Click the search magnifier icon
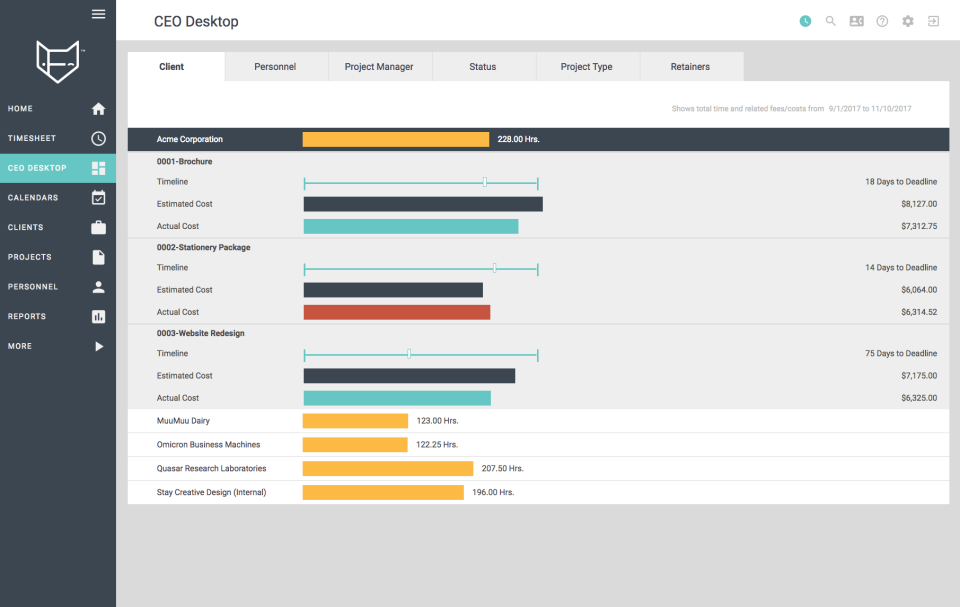Screen dimensions: 960x607 tap(830, 21)
